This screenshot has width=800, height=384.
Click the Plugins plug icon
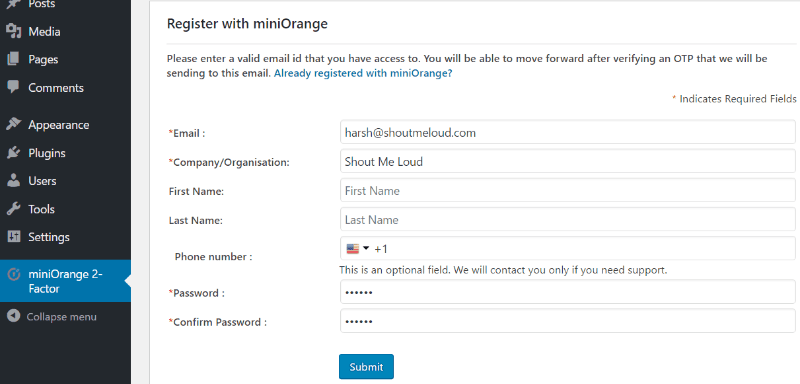click(14, 152)
